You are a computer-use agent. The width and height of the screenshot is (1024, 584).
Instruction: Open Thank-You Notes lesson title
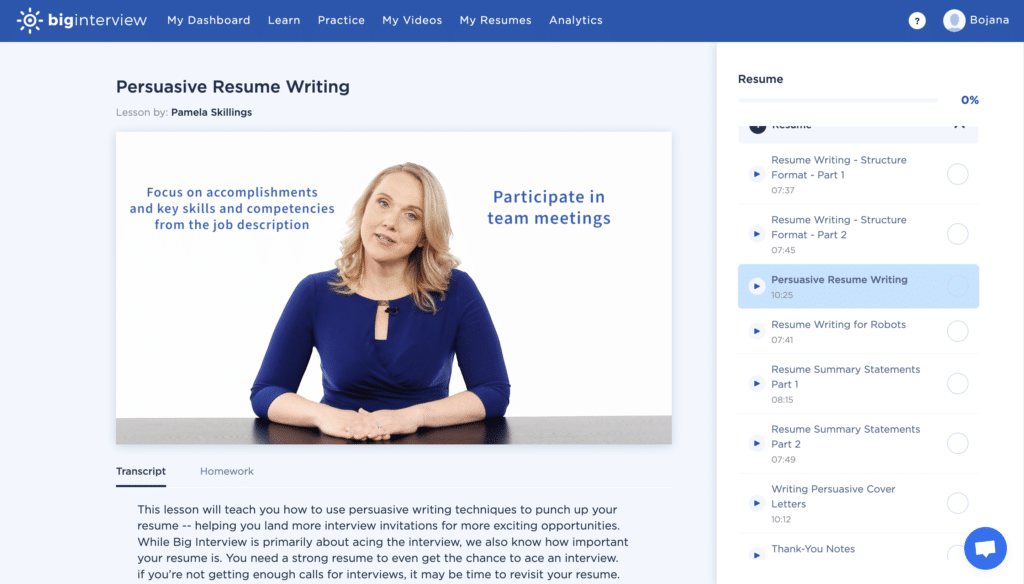[x=812, y=549]
